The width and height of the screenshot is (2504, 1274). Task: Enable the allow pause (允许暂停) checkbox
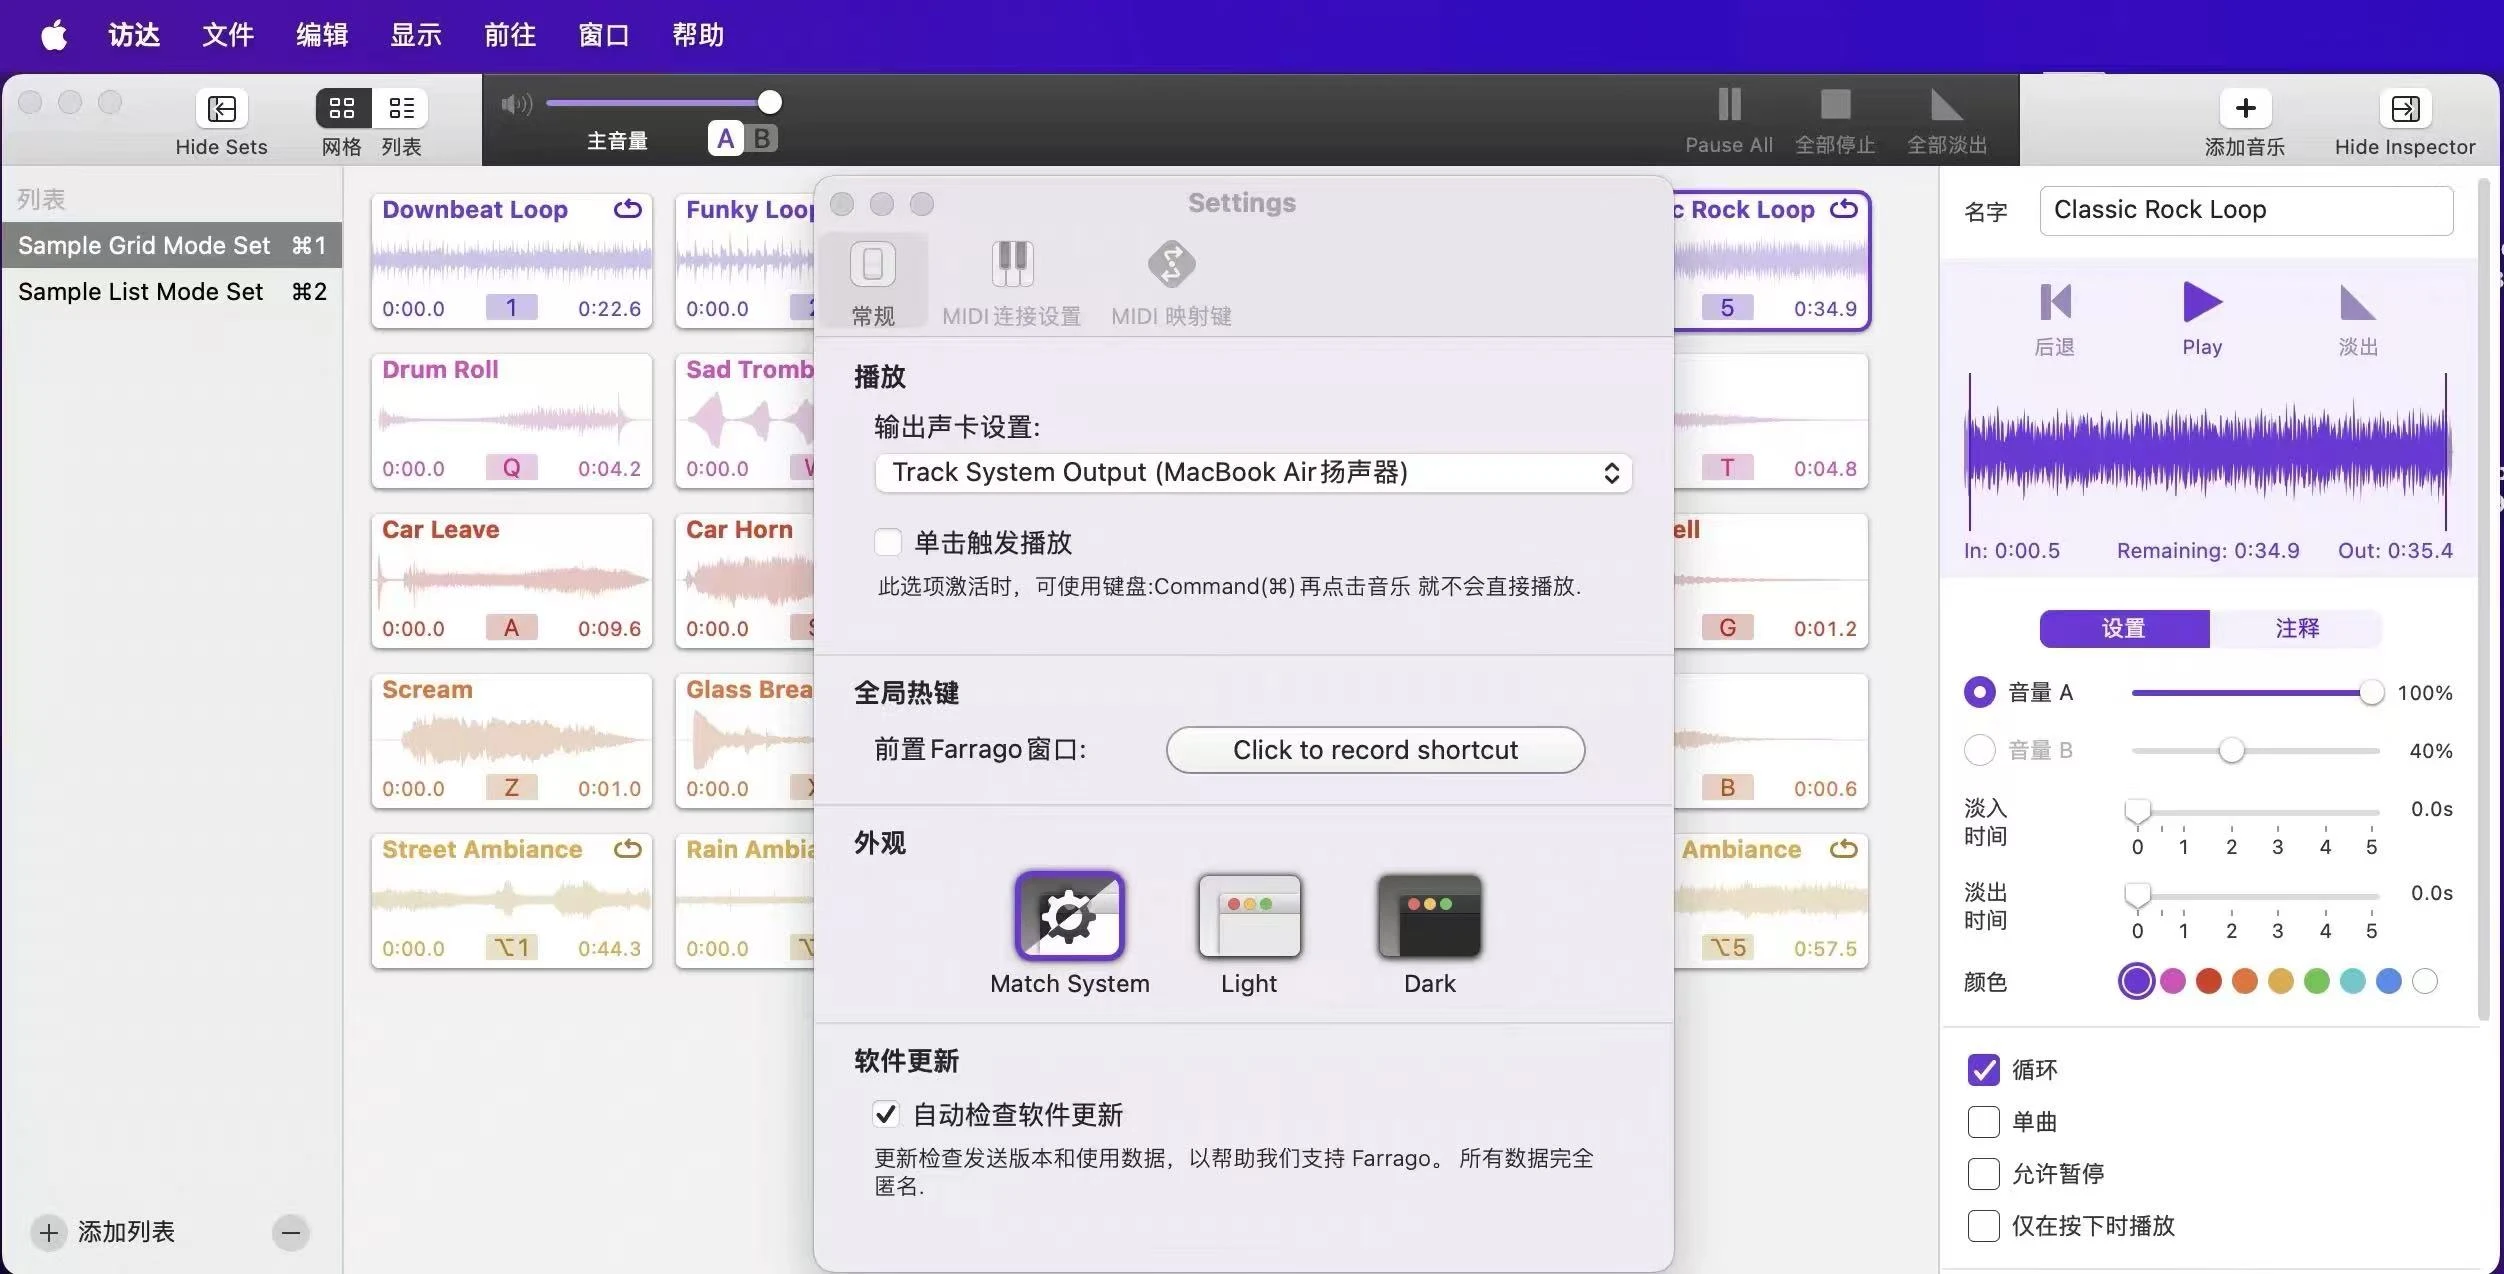[1983, 1174]
